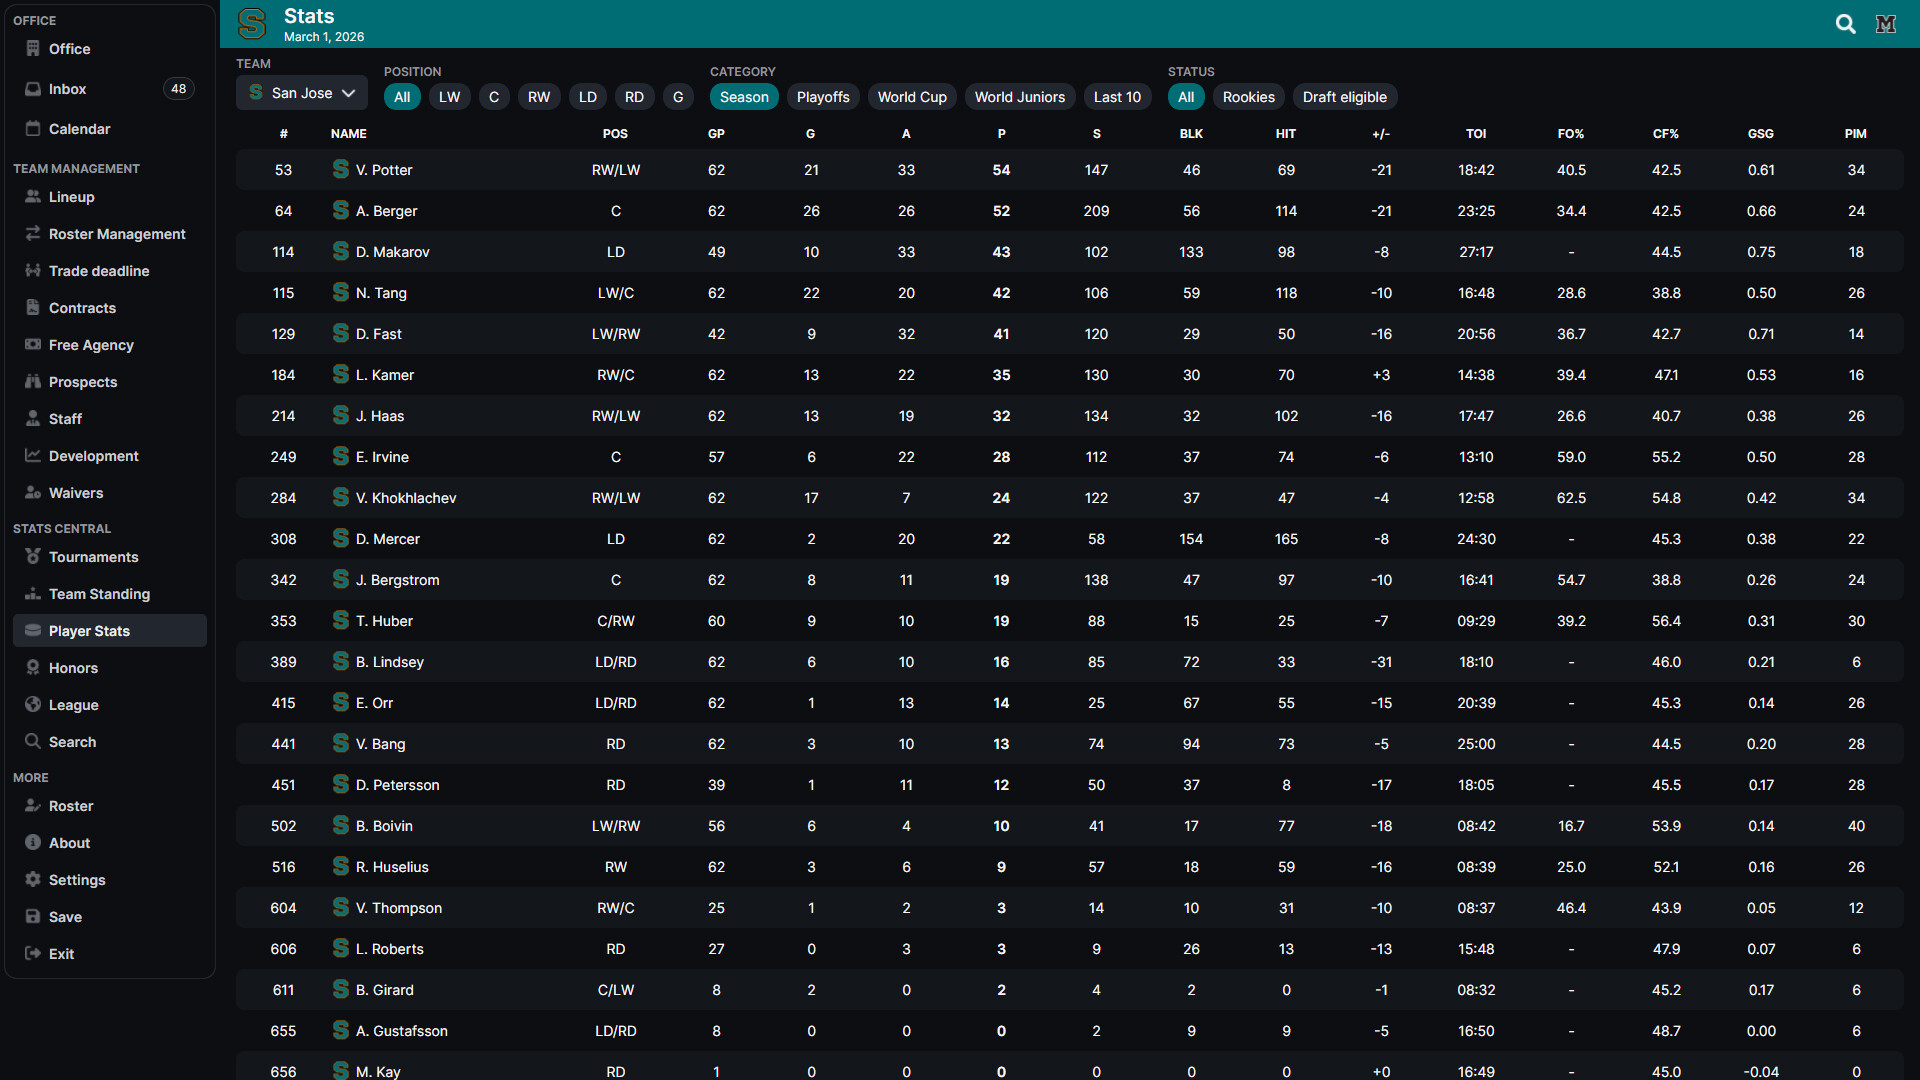This screenshot has width=1920, height=1080.
Task: View the Free Agency page
Action: point(90,344)
